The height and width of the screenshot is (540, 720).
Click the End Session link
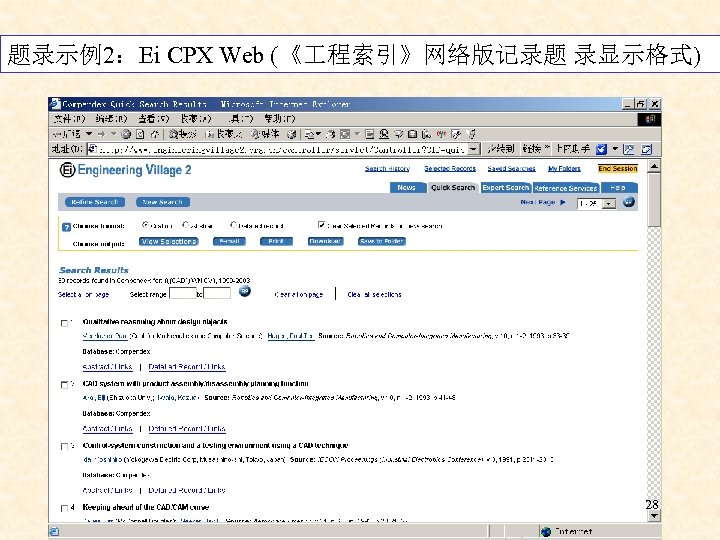(x=618, y=169)
